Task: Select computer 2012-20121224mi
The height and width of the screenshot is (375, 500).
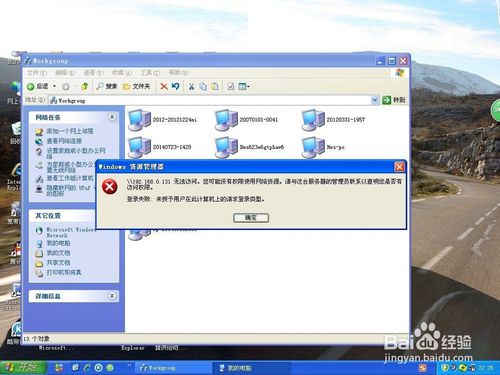Action: [x=163, y=119]
